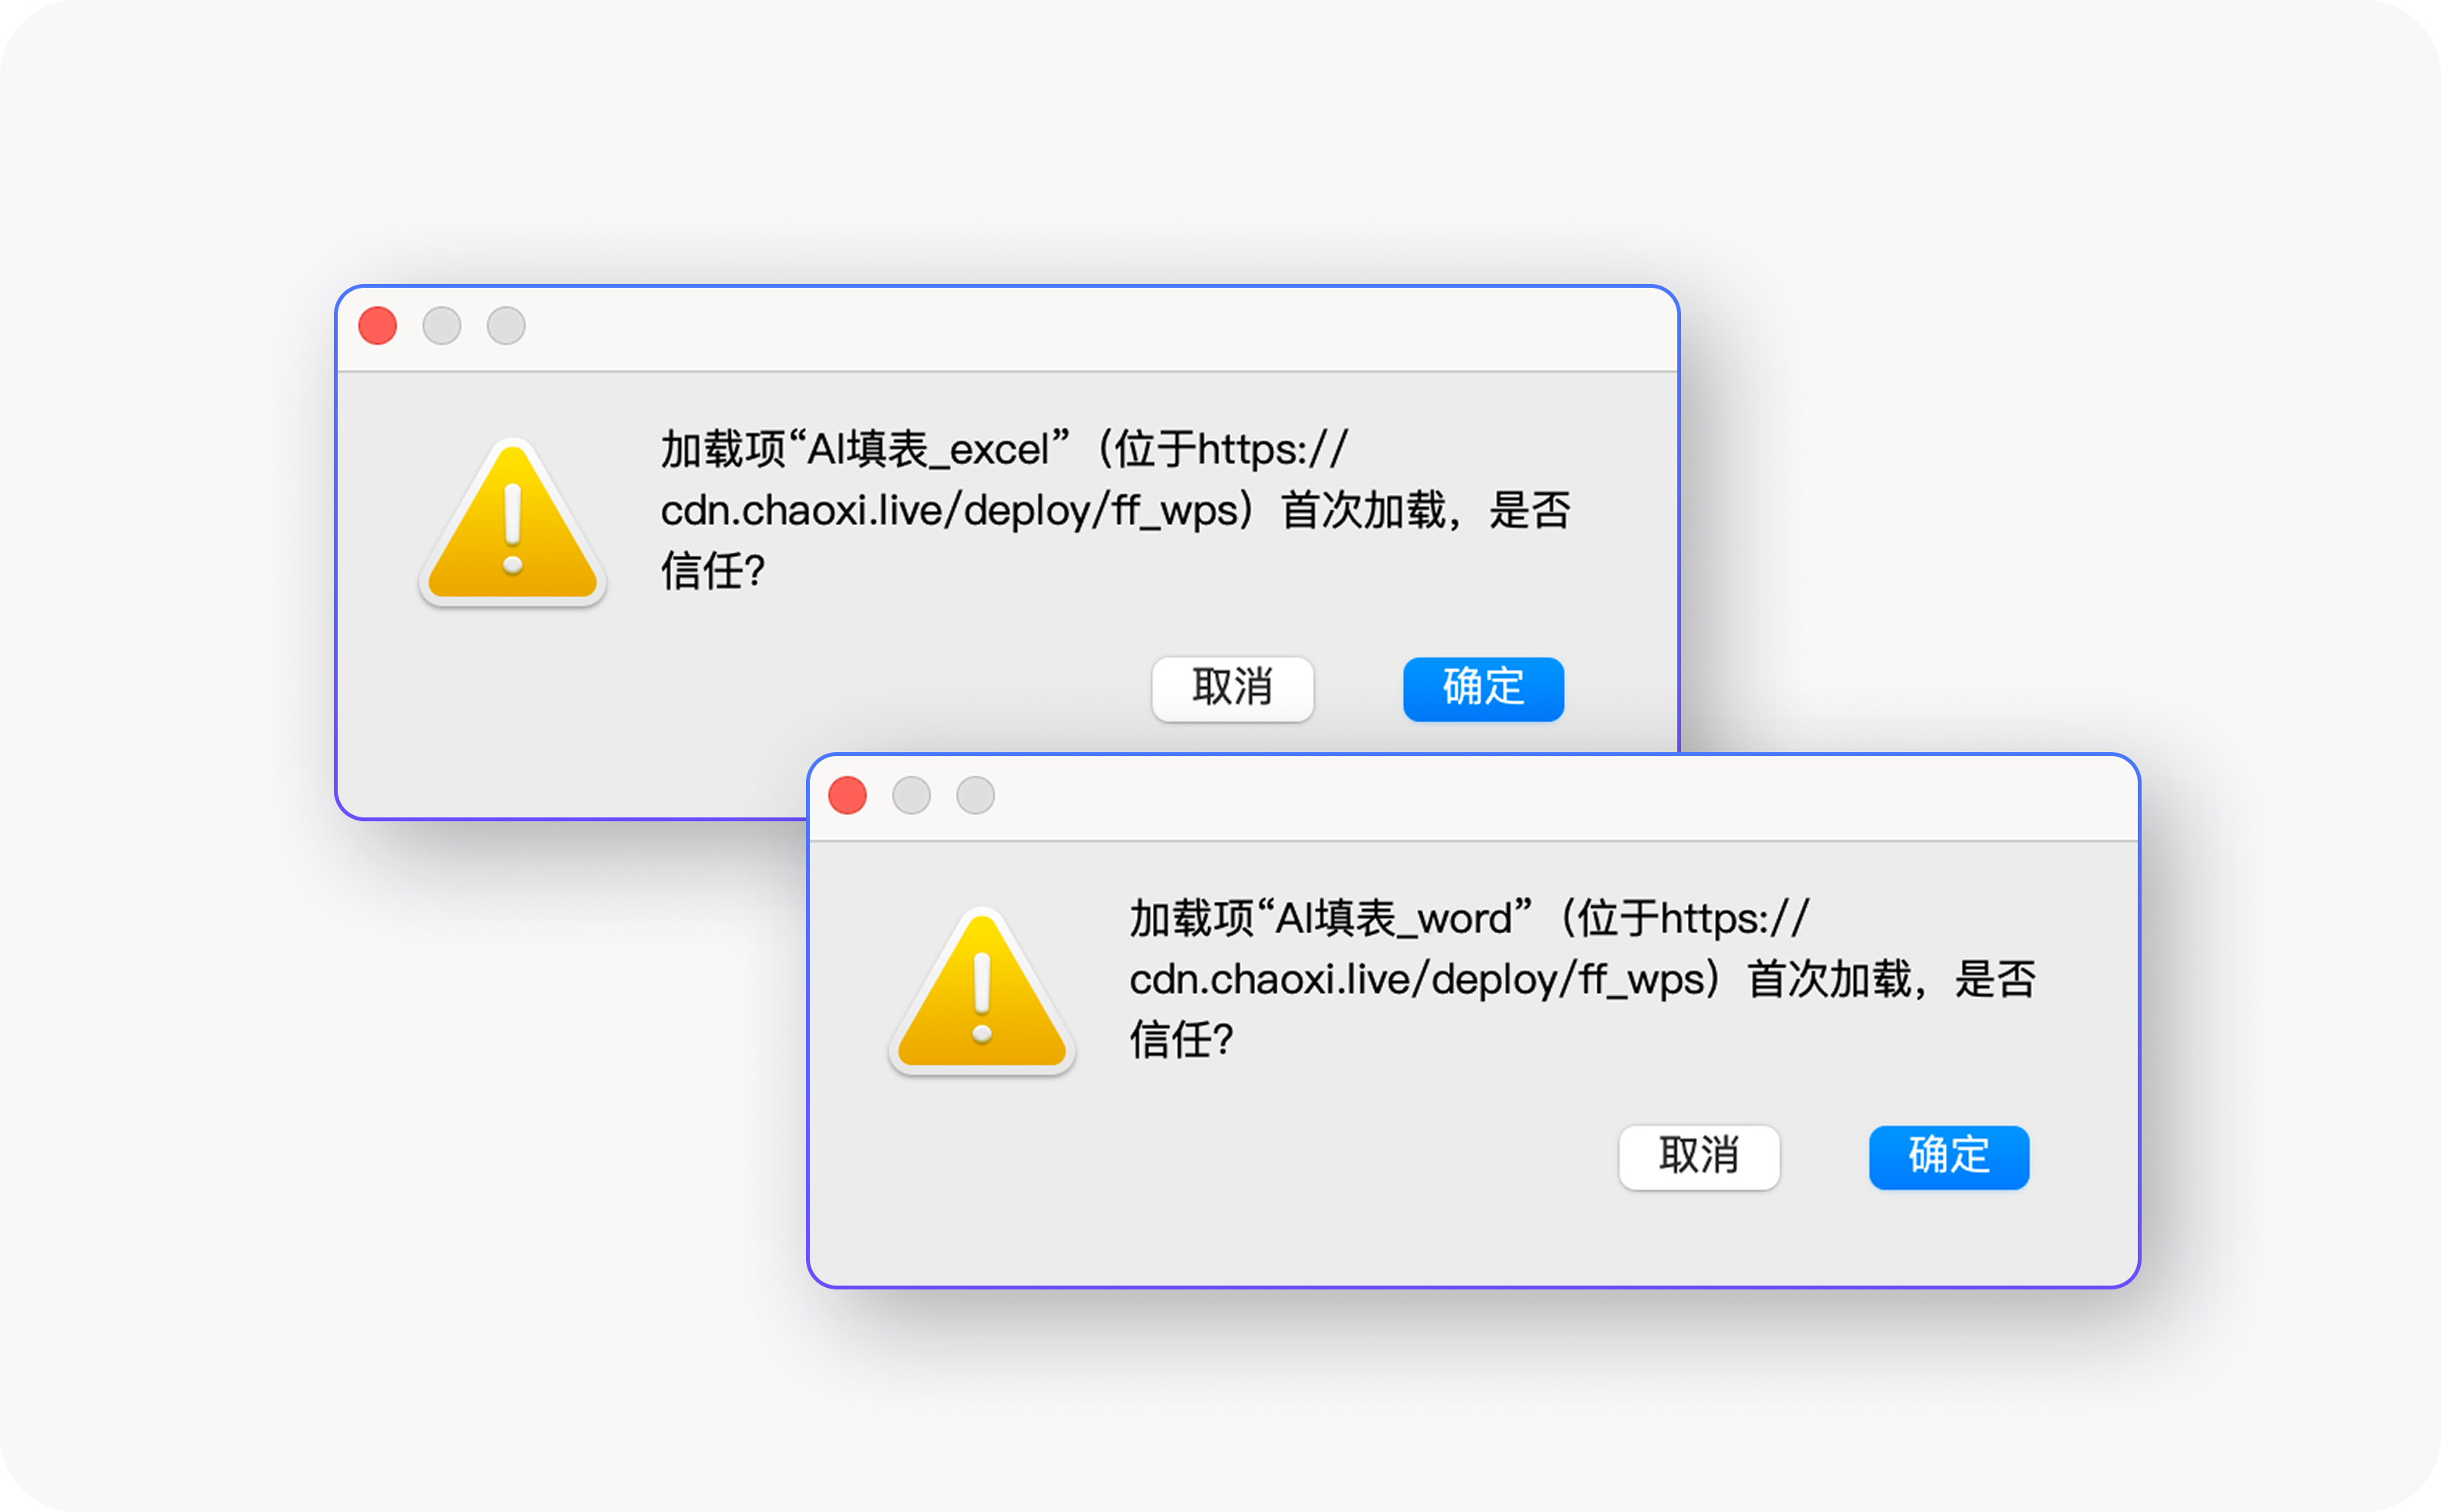Image resolution: width=2441 pixels, height=1512 pixels.
Task: Close the AI填表_excel dialog with red button
Action: pyautogui.click(x=378, y=326)
